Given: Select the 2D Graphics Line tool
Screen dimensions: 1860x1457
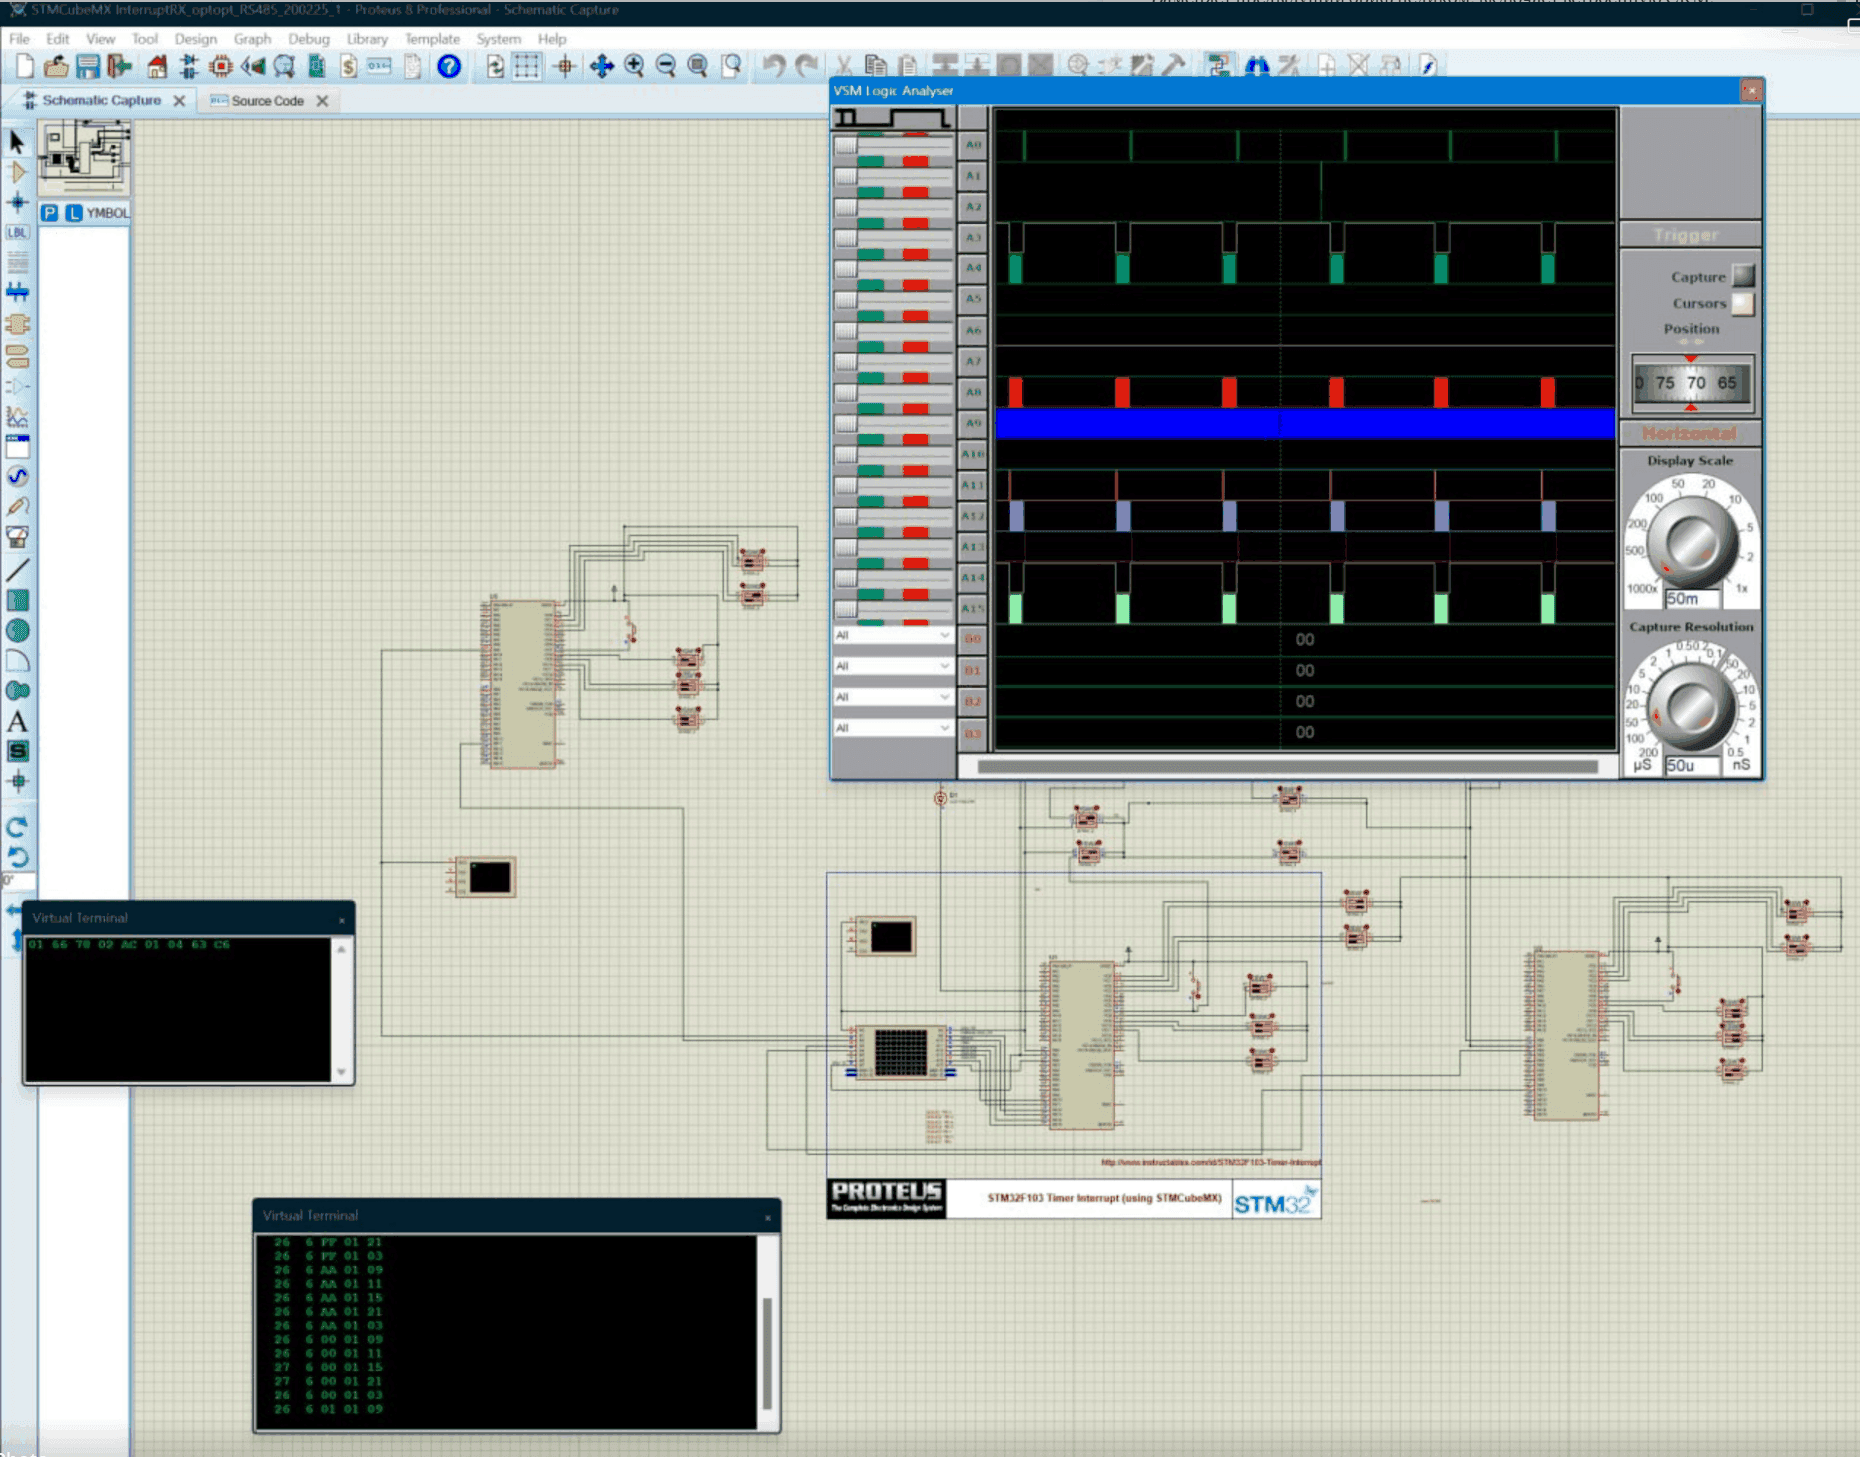Looking at the screenshot, I should click(17, 570).
